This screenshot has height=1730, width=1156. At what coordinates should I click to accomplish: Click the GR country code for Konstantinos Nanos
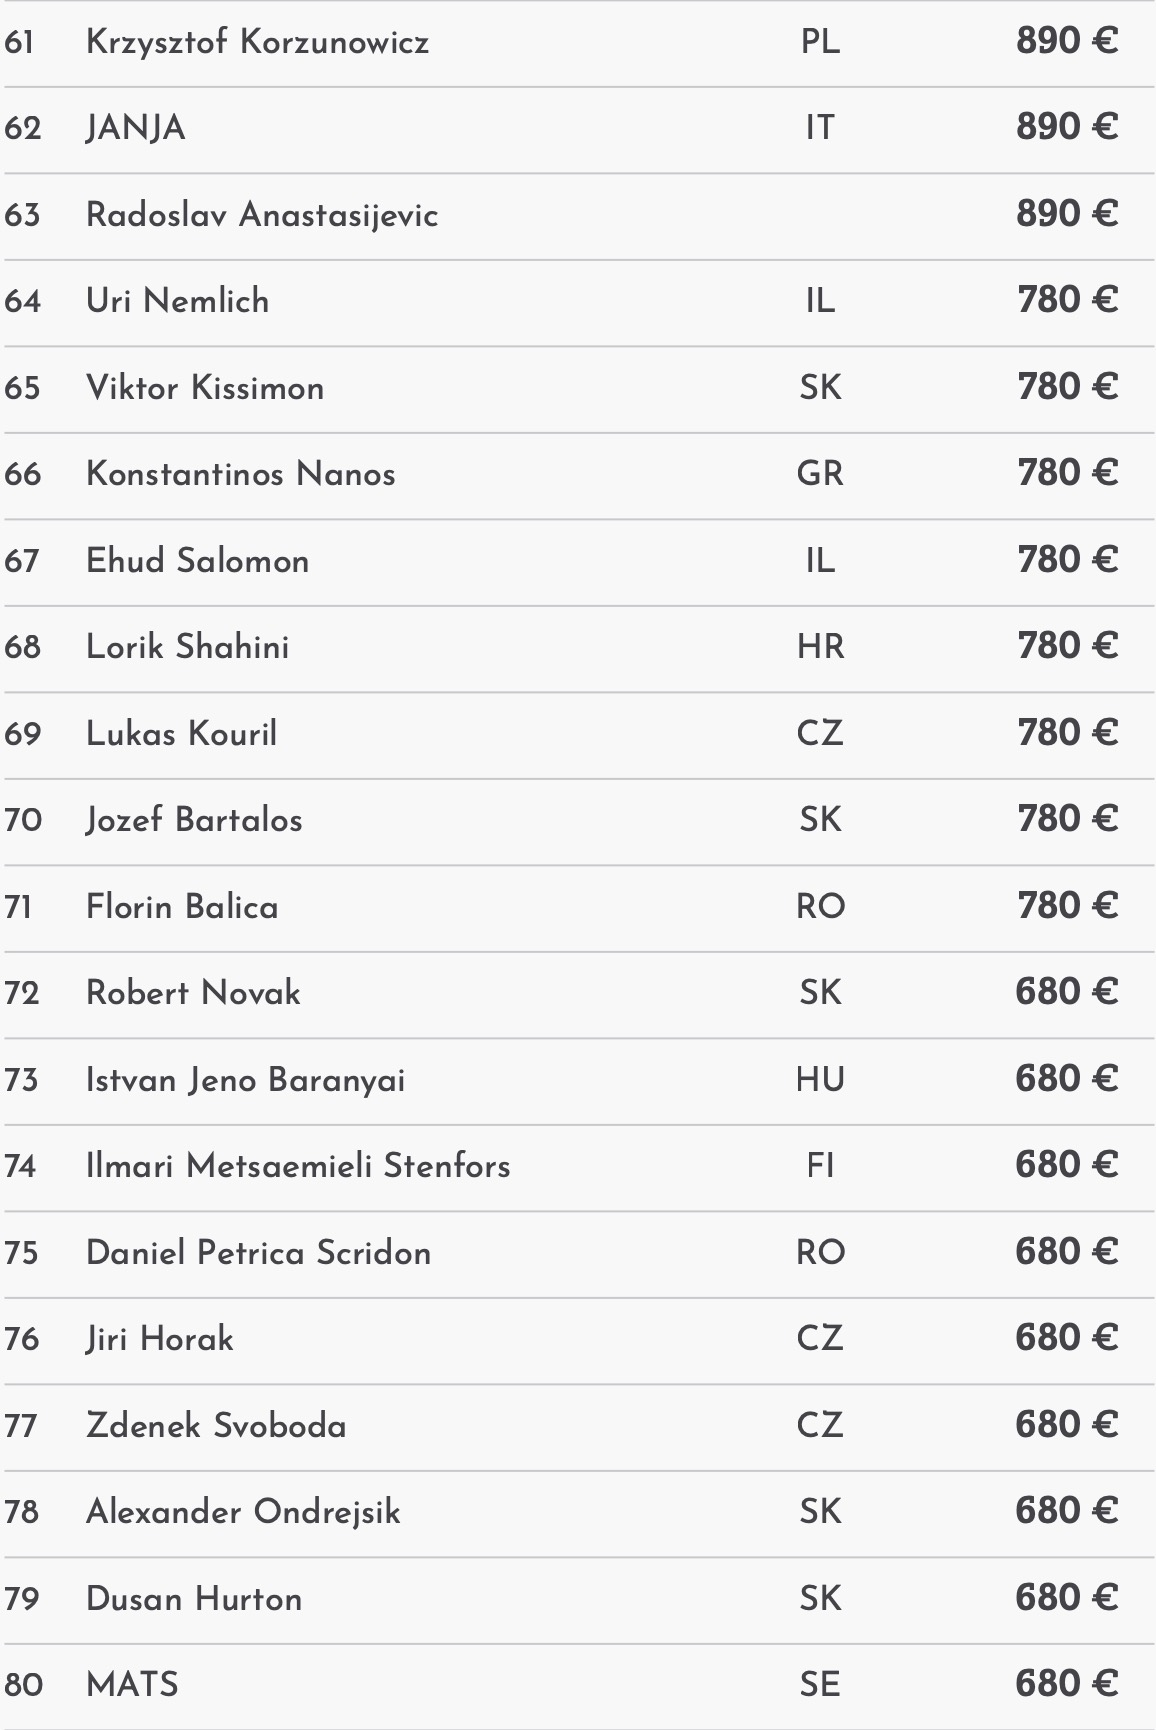click(820, 474)
